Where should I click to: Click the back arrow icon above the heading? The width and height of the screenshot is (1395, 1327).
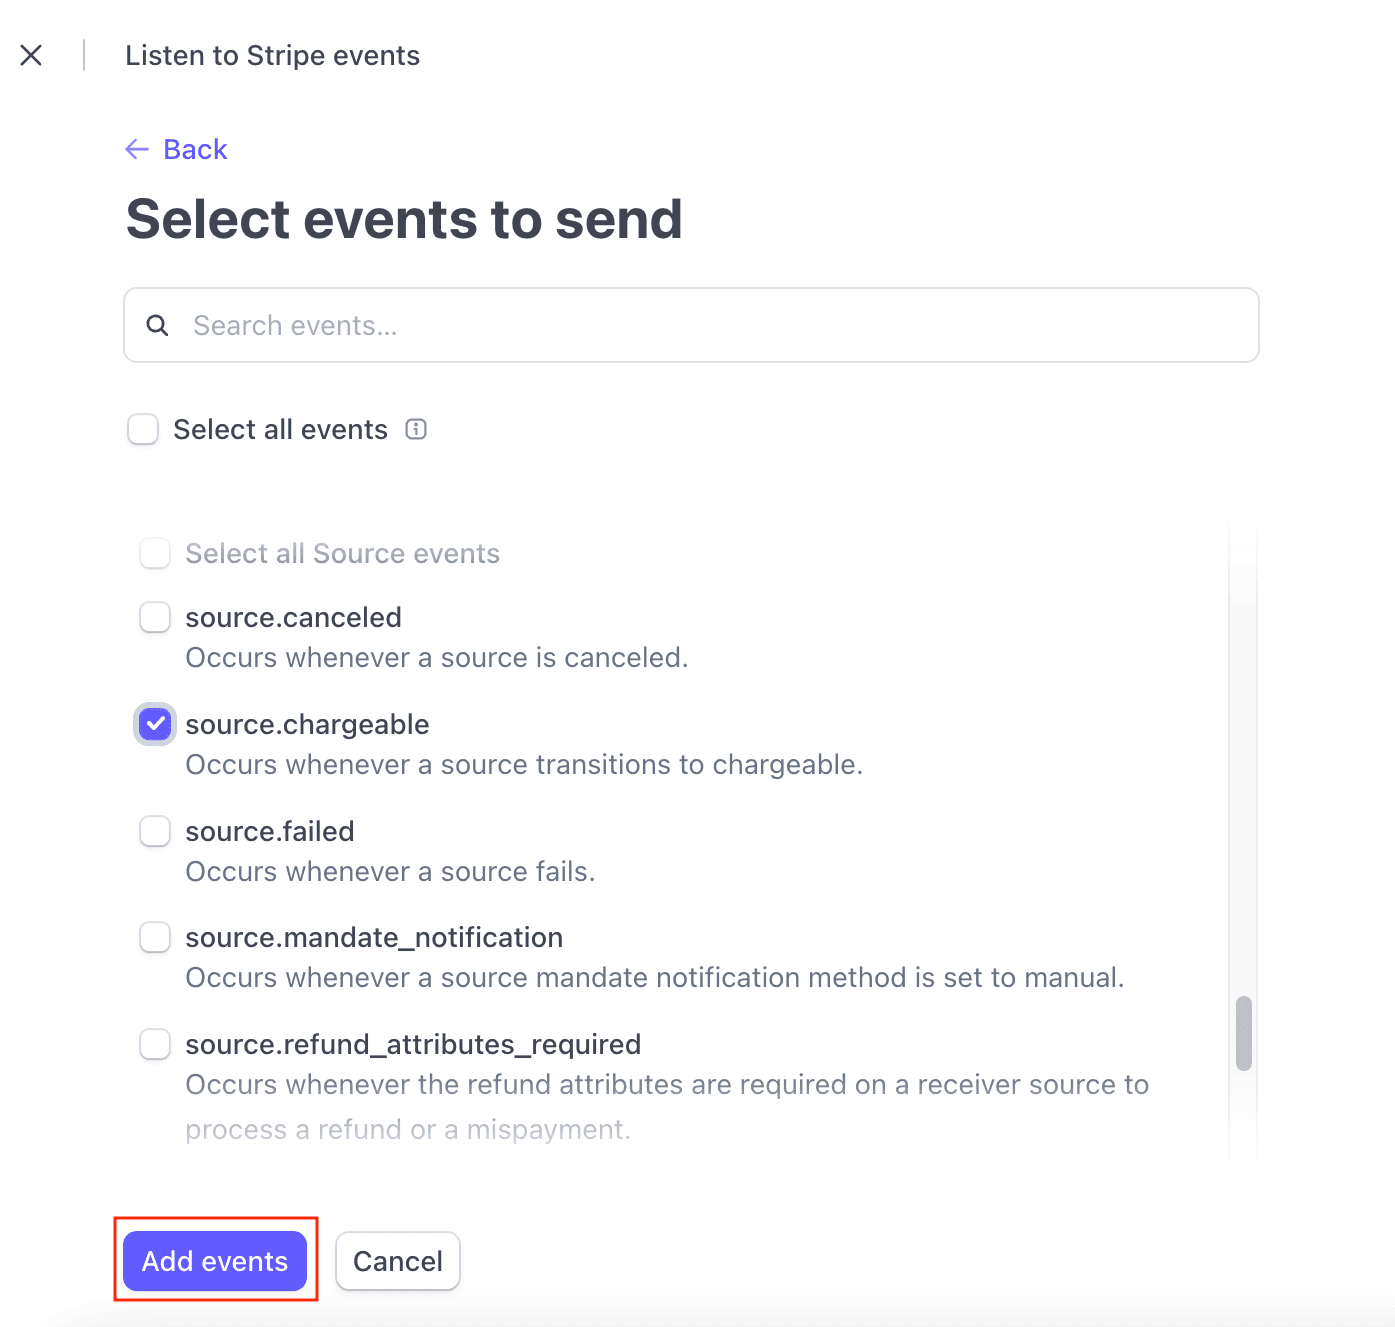tap(137, 148)
